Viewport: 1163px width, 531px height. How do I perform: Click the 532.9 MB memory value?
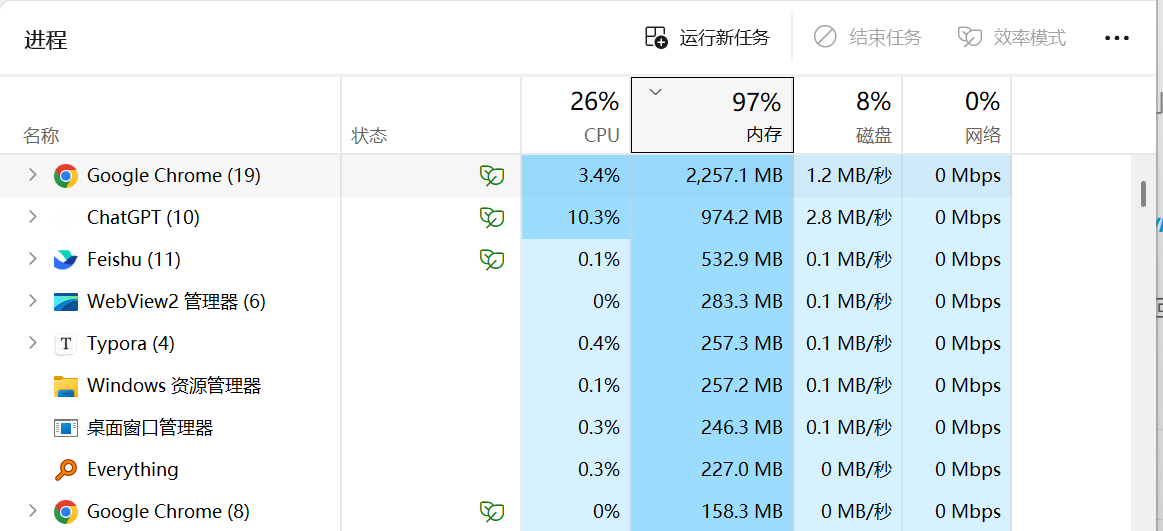click(742, 260)
